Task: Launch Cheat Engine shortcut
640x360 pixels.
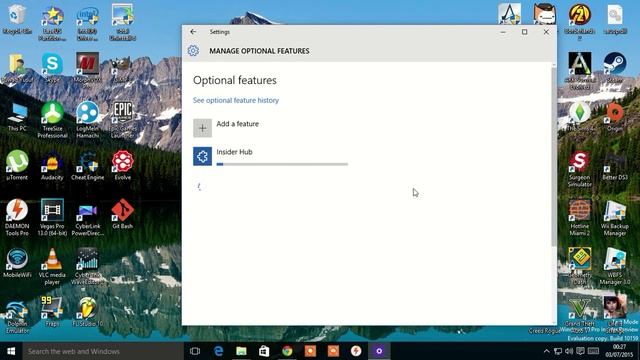Action: click(x=87, y=165)
